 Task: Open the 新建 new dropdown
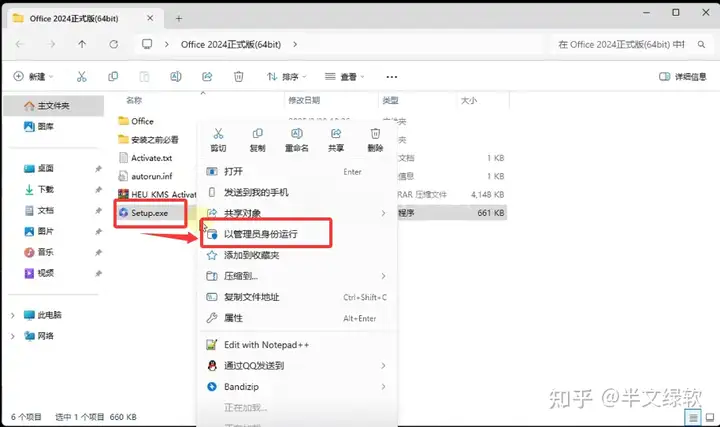pos(33,77)
